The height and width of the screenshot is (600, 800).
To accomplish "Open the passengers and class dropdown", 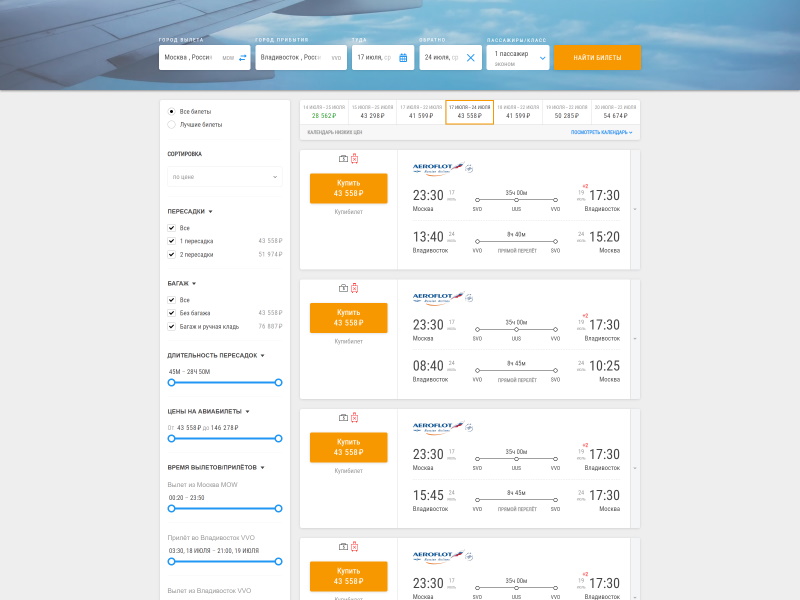I will point(518,58).
